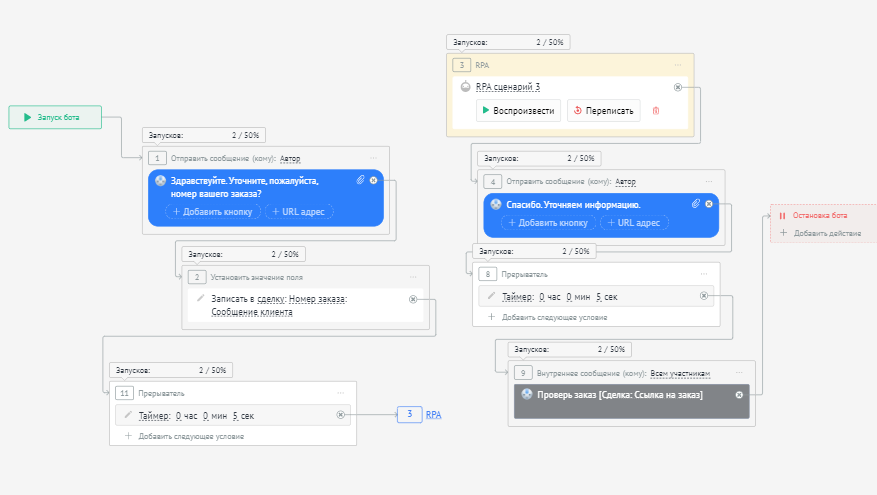877x495 pixels.
Task: Open the options menu of block 9
Action: coord(736,373)
